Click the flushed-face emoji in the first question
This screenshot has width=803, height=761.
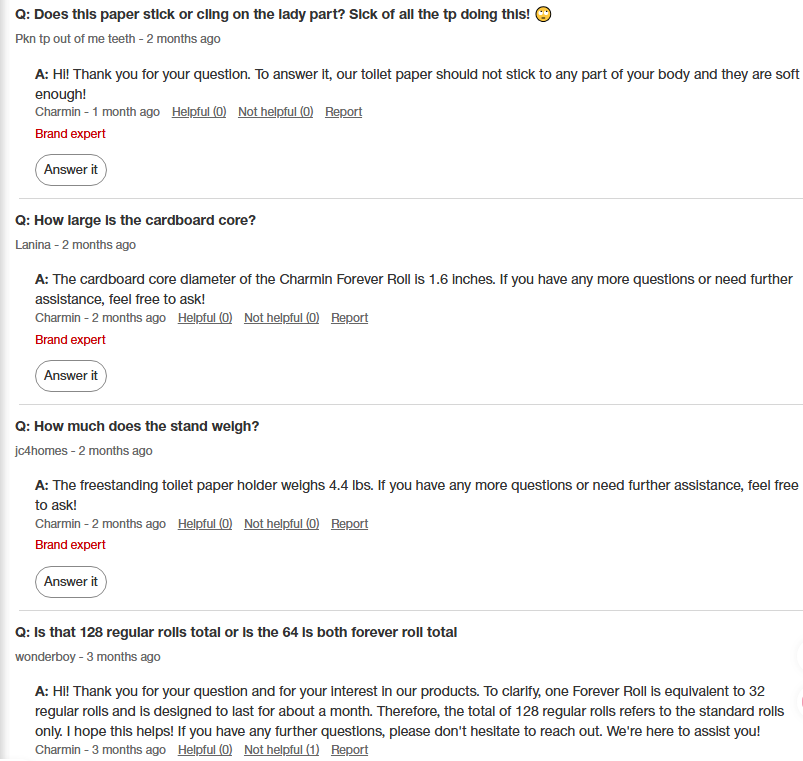tap(544, 15)
